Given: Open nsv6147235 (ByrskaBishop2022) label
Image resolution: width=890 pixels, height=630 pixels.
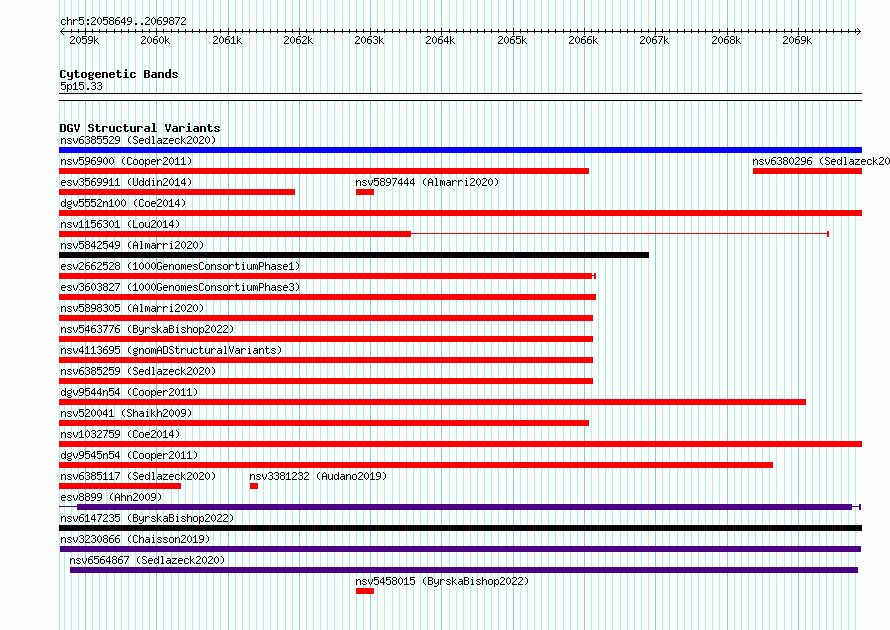Looking at the screenshot, I should 147,518.
